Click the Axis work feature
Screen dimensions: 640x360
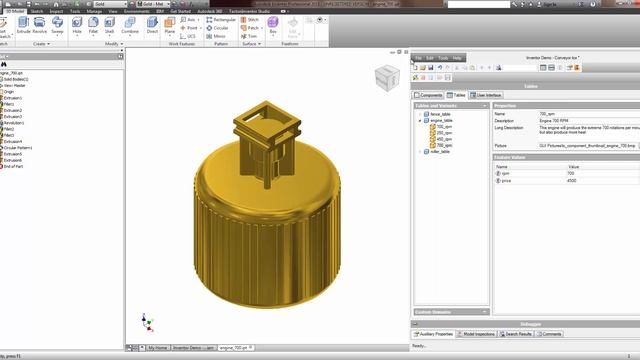click(x=188, y=20)
